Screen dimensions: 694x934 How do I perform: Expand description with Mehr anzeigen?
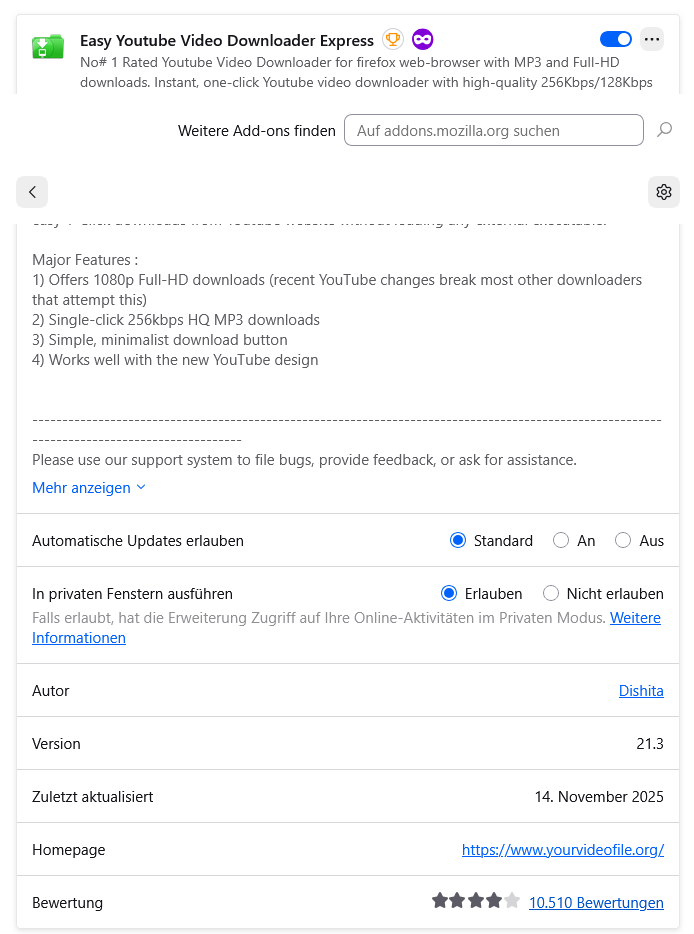88,488
